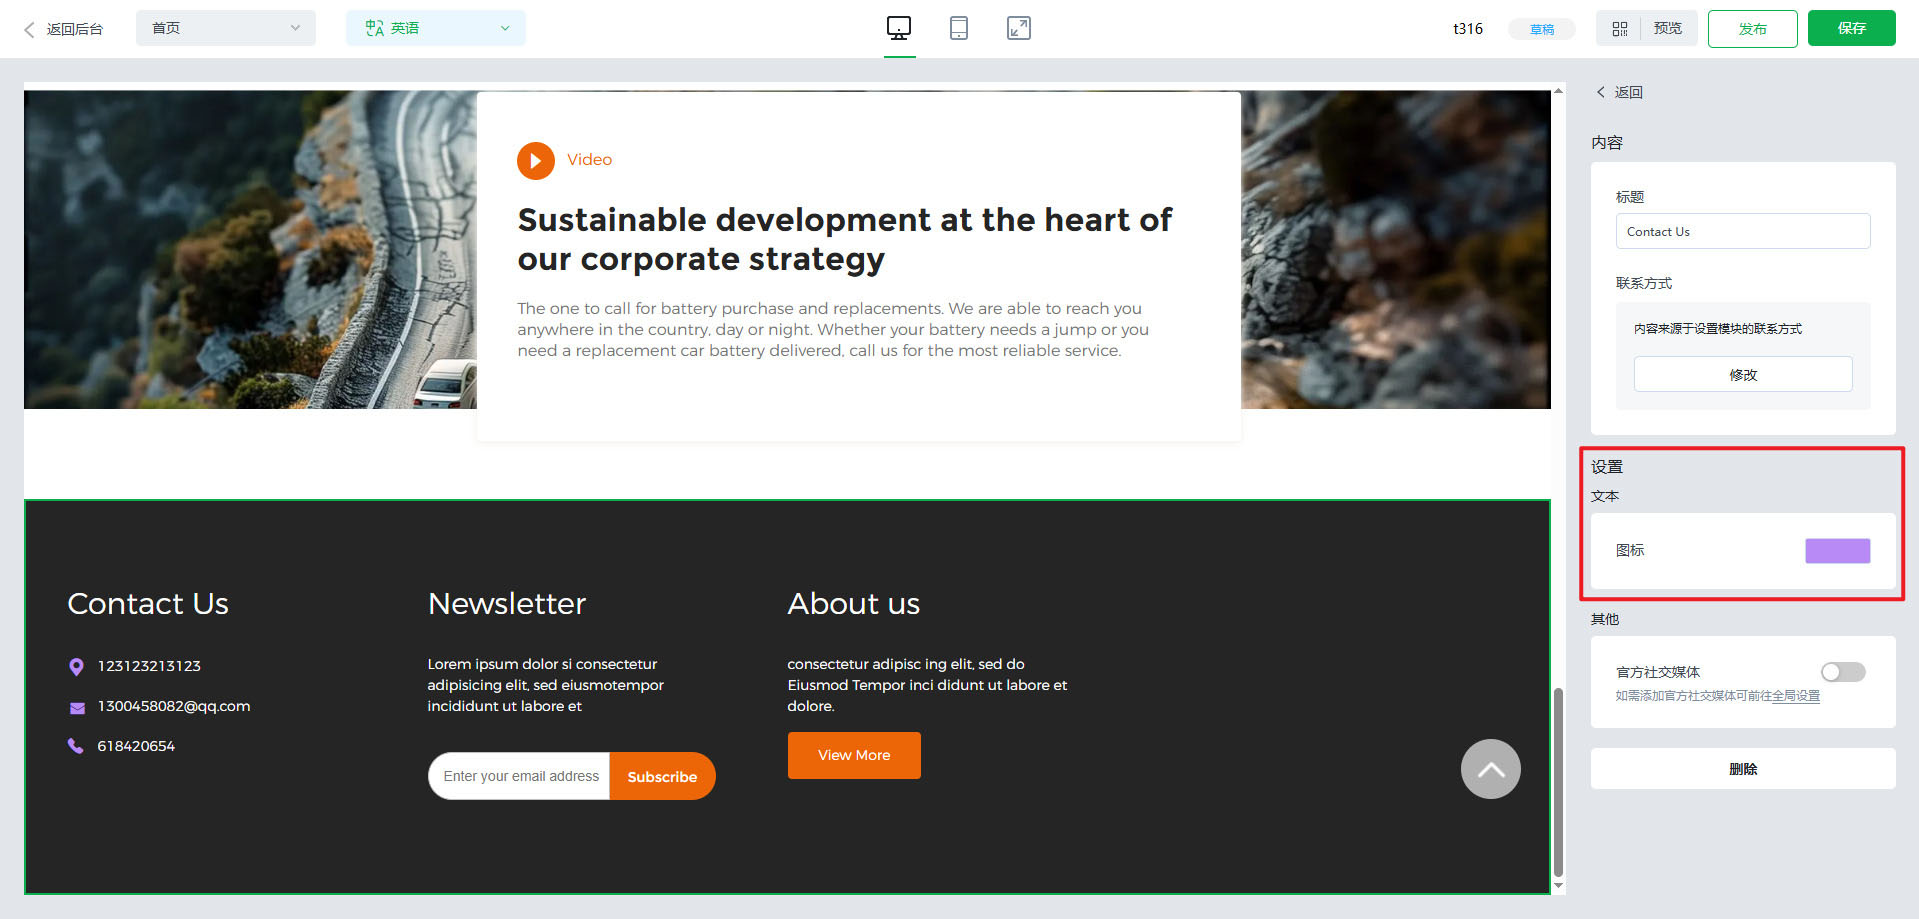Click the location pin icon in Contact Us
Screen dimensions: 1919x919
tap(76, 667)
